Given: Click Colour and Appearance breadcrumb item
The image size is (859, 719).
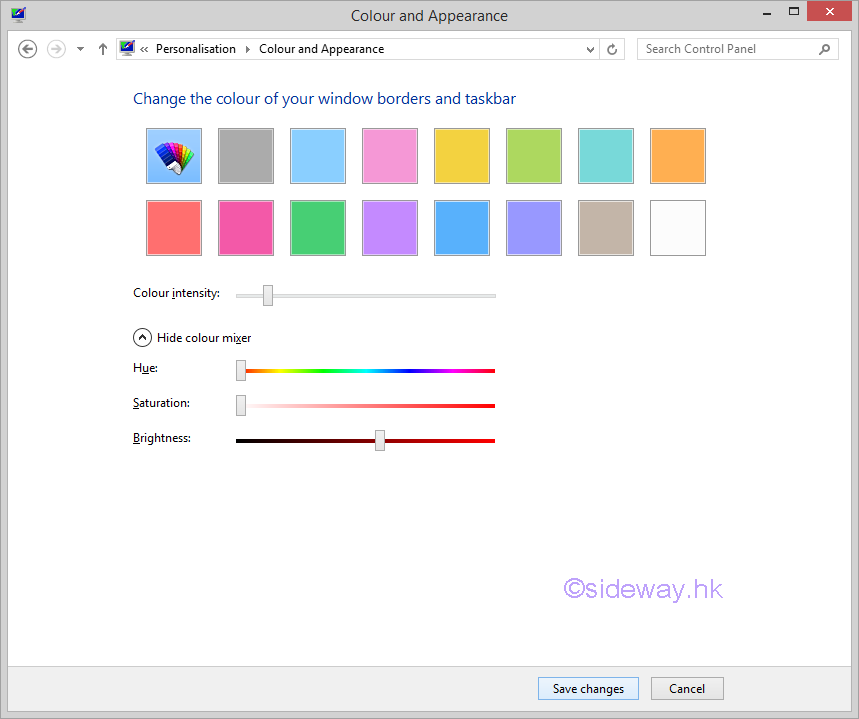Looking at the screenshot, I should click(x=321, y=49).
